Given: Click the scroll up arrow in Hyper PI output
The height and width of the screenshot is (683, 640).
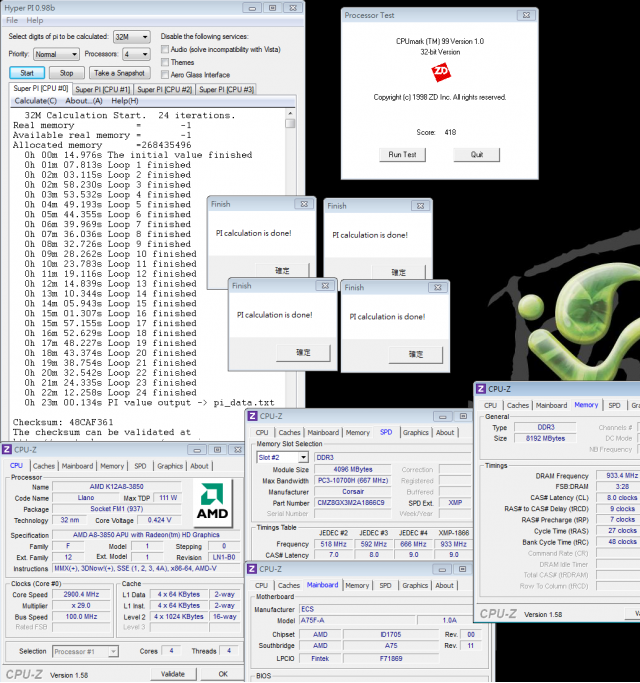Looking at the screenshot, I should 290,113.
